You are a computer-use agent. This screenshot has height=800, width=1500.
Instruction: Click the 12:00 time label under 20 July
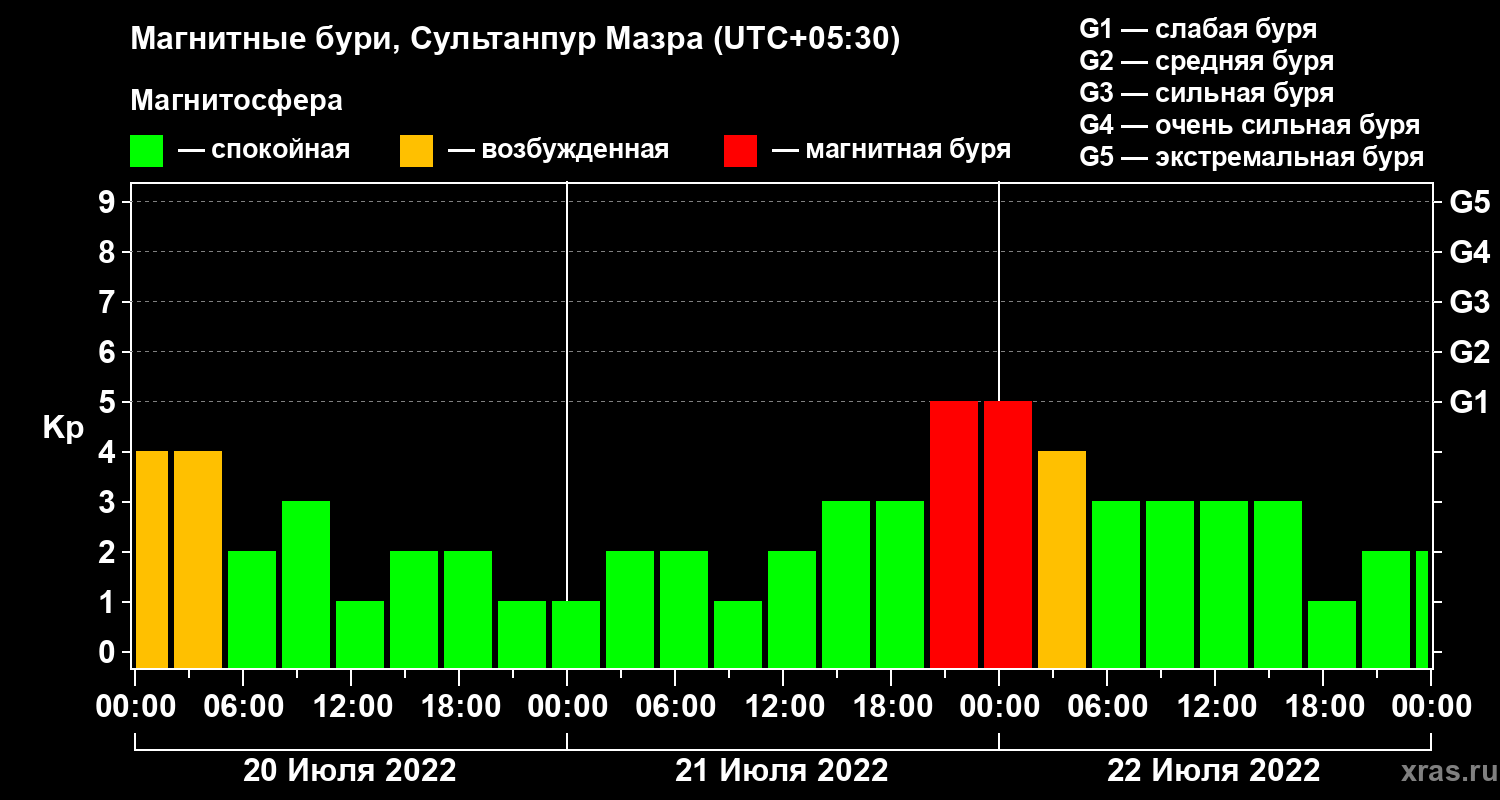(352, 707)
